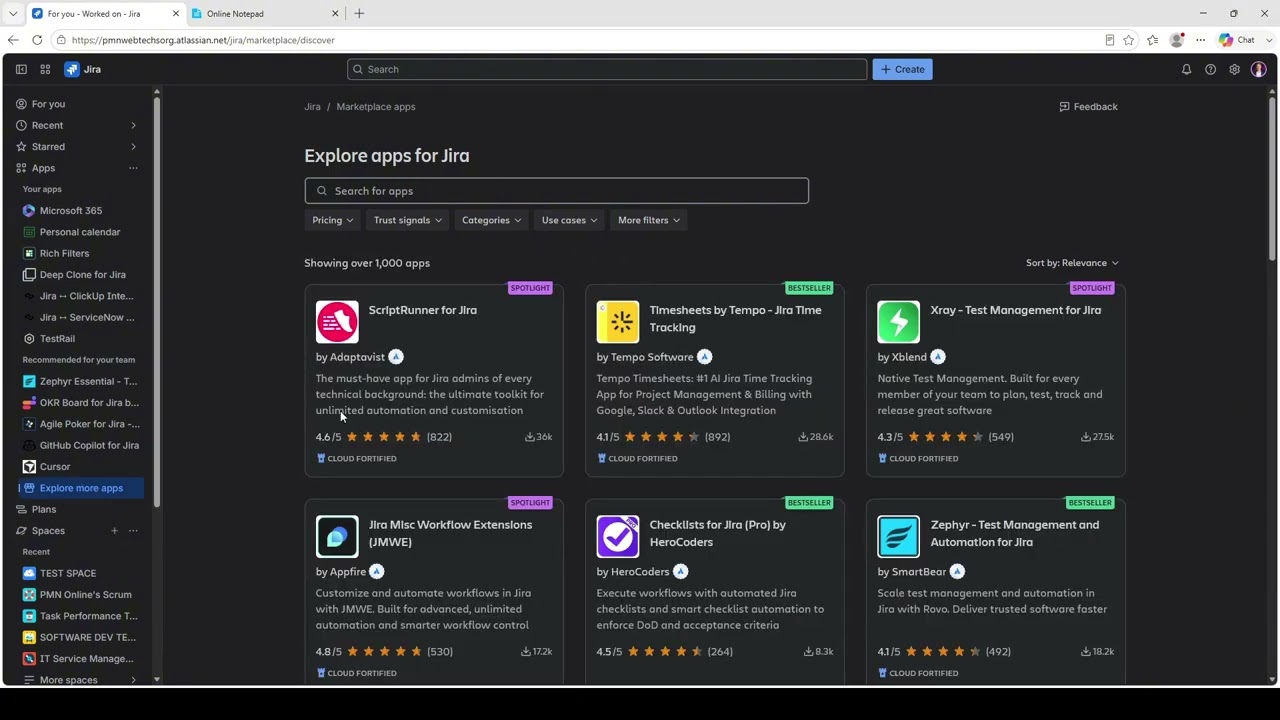Open Spaces in the sidebar
The width and height of the screenshot is (1280, 720).
coord(48,531)
